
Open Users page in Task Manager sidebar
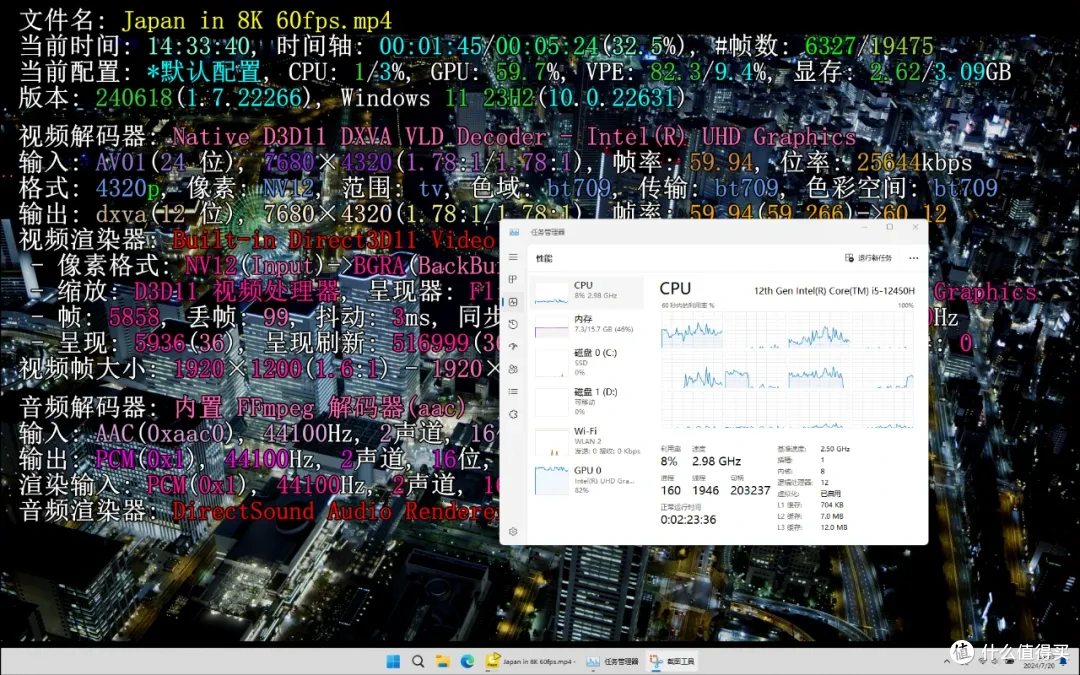[513, 369]
